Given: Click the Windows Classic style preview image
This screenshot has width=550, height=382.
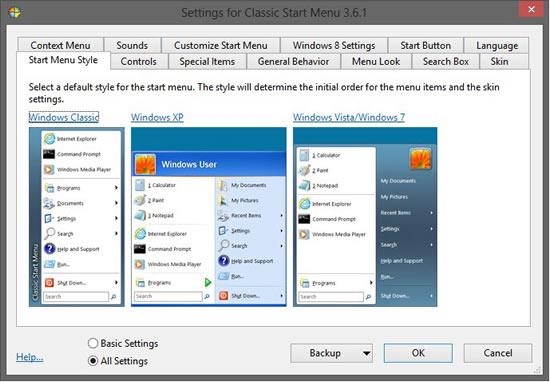Looking at the screenshot, I should coord(76,217).
